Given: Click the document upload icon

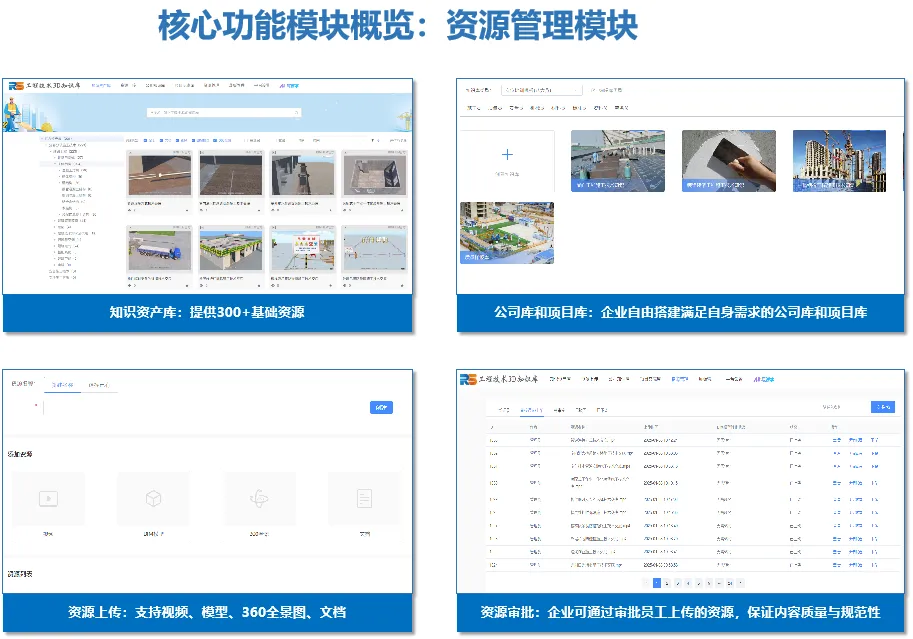Looking at the screenshot, I should [364, 498].
